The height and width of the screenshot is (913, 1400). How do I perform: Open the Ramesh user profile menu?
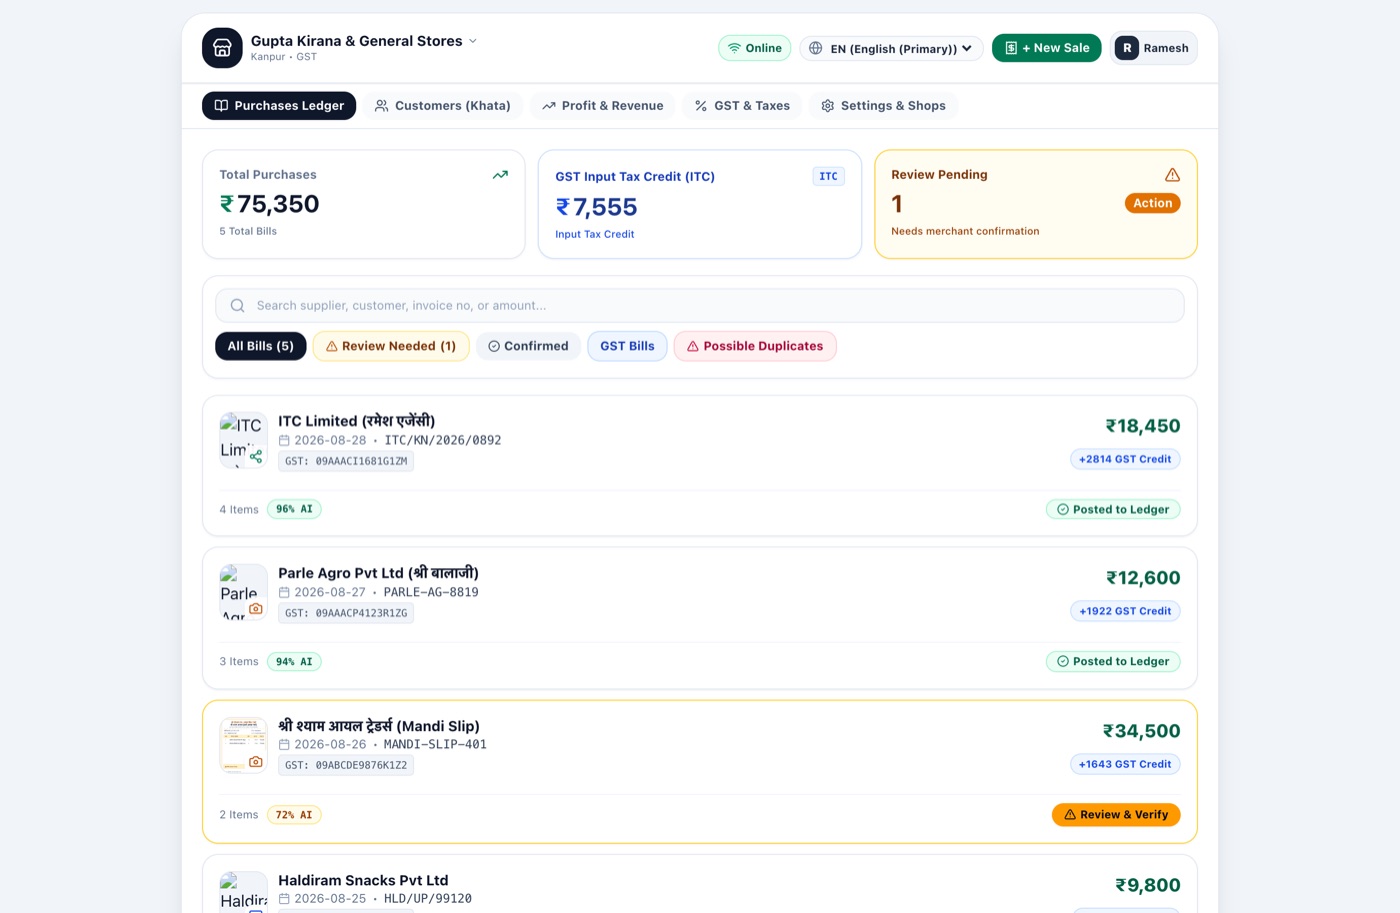click(1153, 48)
